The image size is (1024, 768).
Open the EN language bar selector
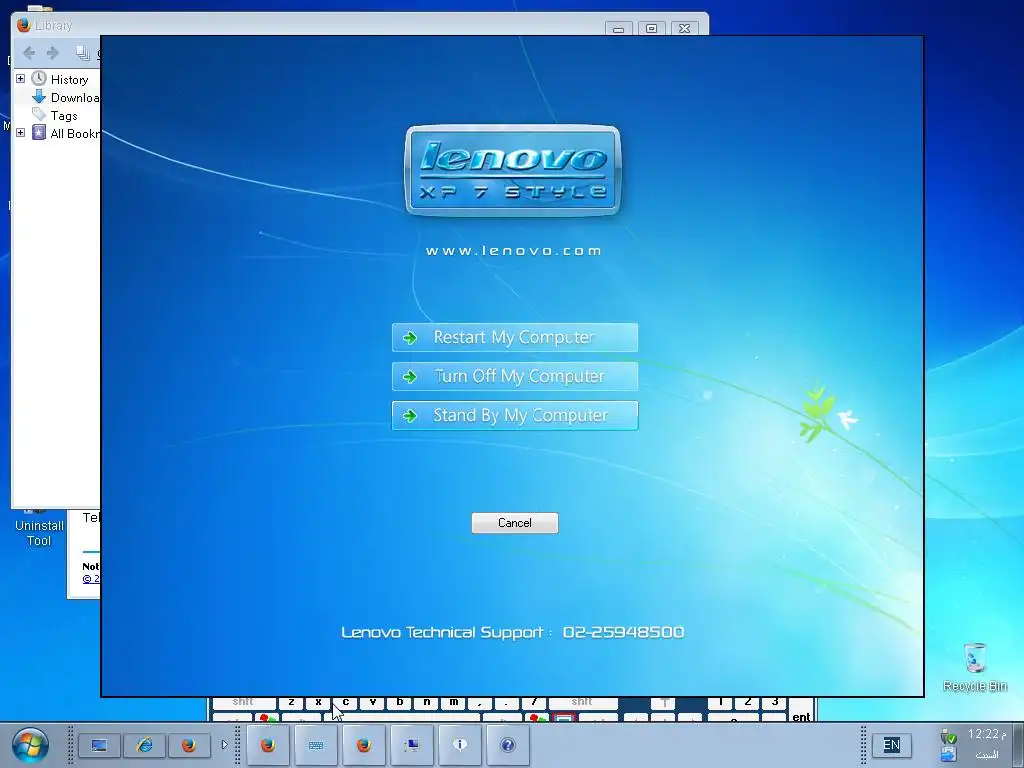point(891,745)
